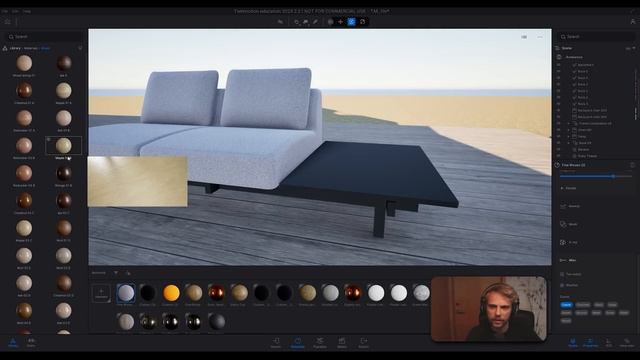Open the Import tab in the footer
The height and width of the screenshot is (360, 640).
tap(276, 343)
